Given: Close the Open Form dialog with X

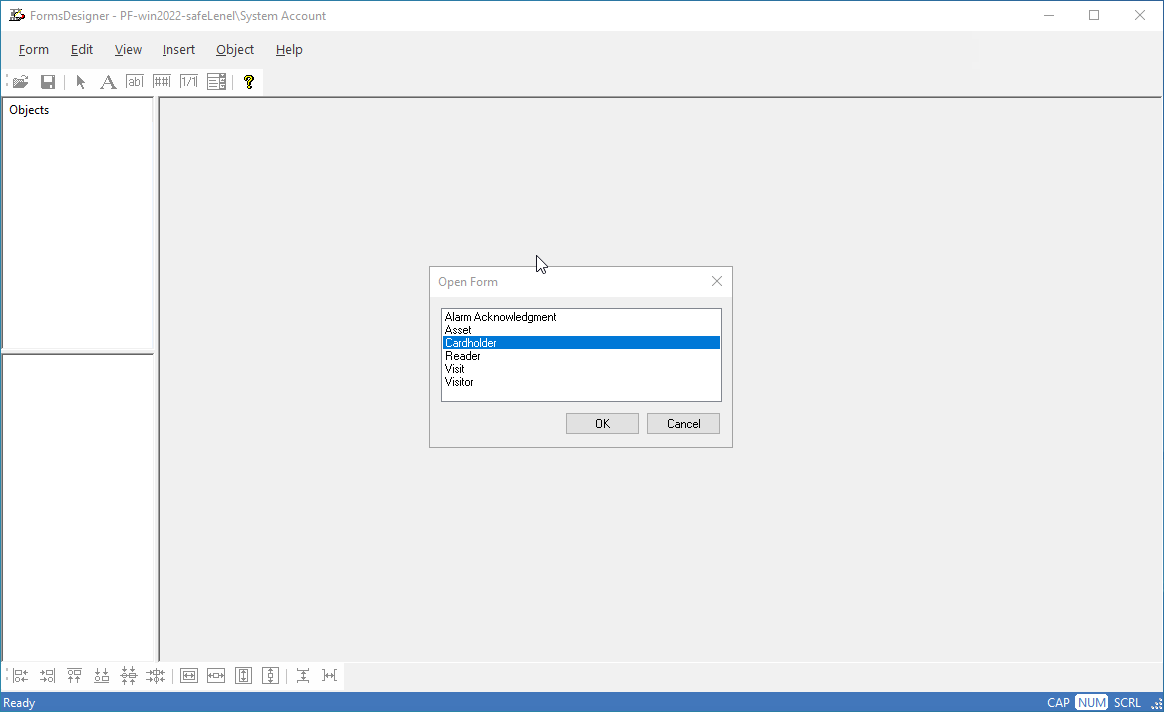Looking at the screenshot, I should coord(716,282).
